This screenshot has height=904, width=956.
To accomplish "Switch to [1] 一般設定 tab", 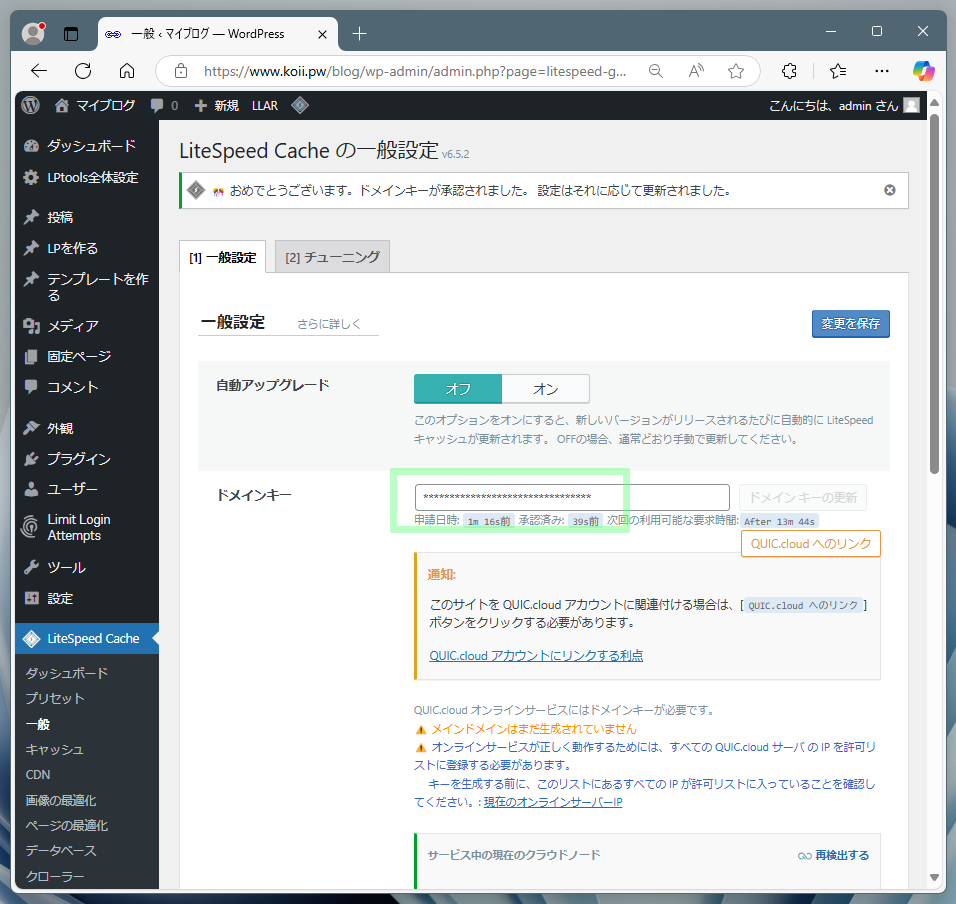I will click(x=223, y=257).
